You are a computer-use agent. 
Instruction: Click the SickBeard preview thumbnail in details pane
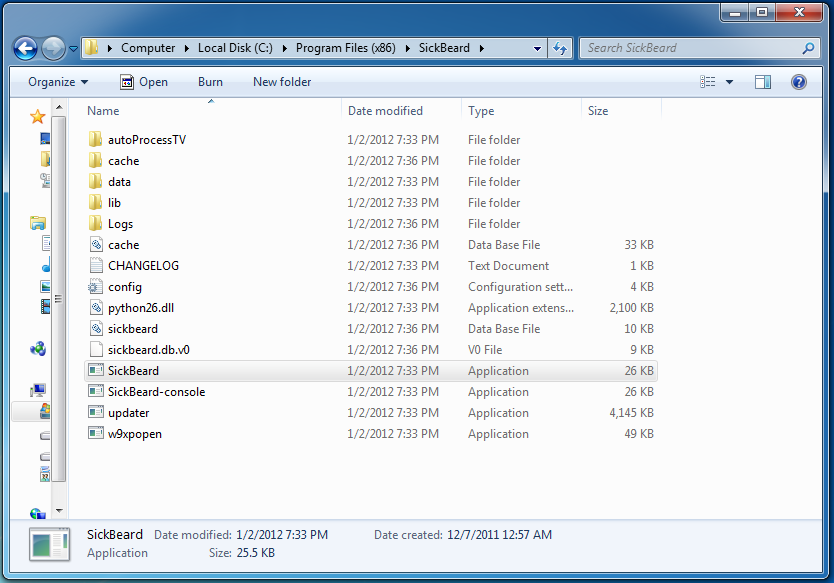pos(49,544)
